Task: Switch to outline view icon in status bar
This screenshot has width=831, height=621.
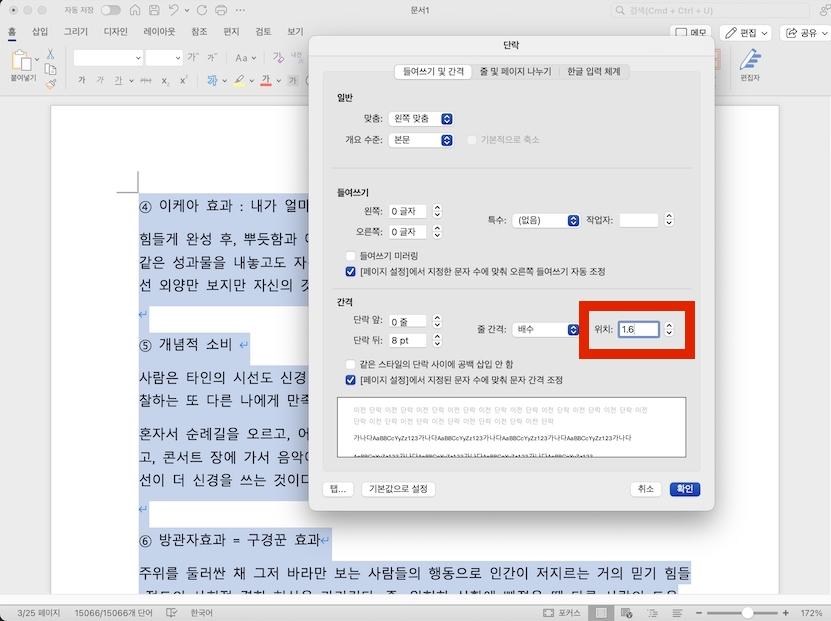Action: pos(652,613)
